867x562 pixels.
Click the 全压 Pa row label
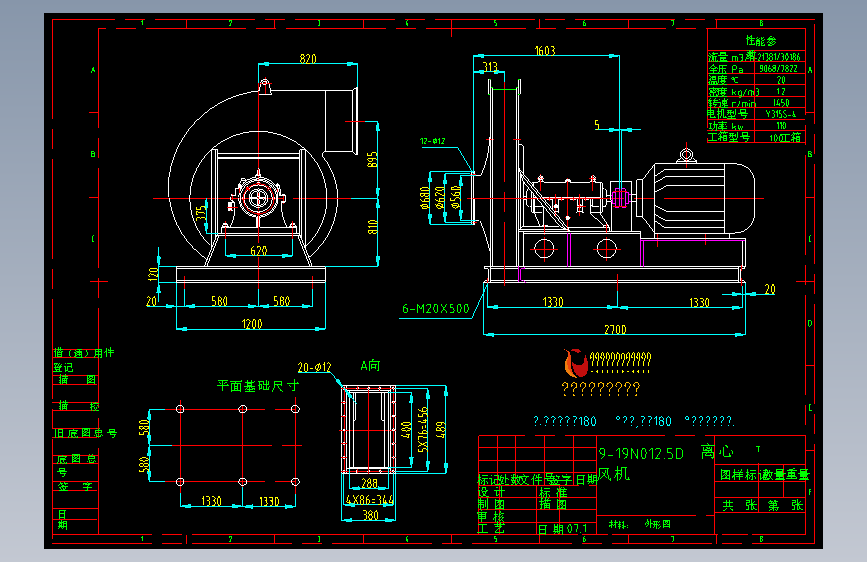(x=726, y=69)
